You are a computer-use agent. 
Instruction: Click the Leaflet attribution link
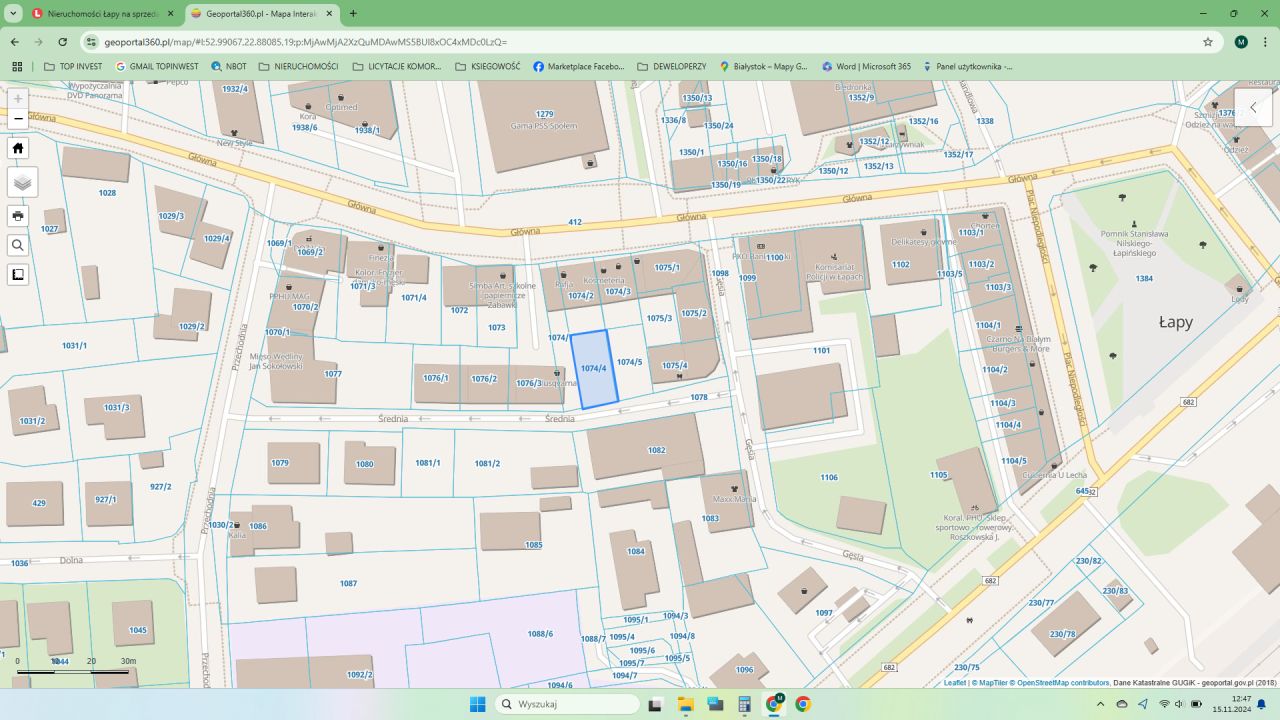tap(955, 683)
